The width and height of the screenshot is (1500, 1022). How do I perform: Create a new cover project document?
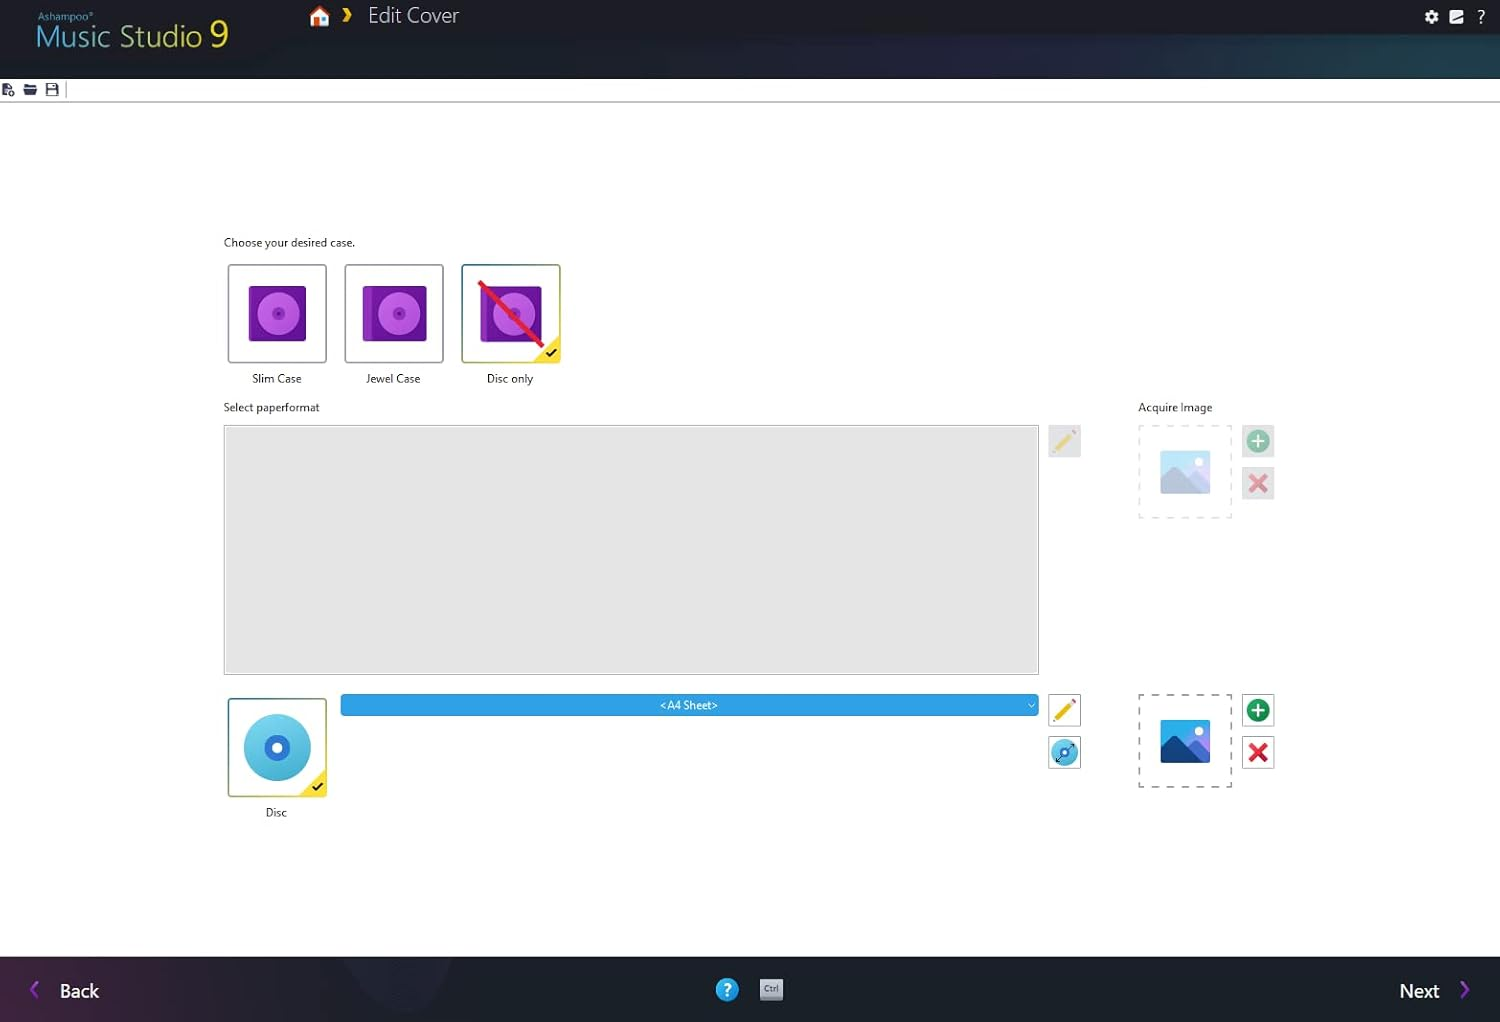pos(8,89)
